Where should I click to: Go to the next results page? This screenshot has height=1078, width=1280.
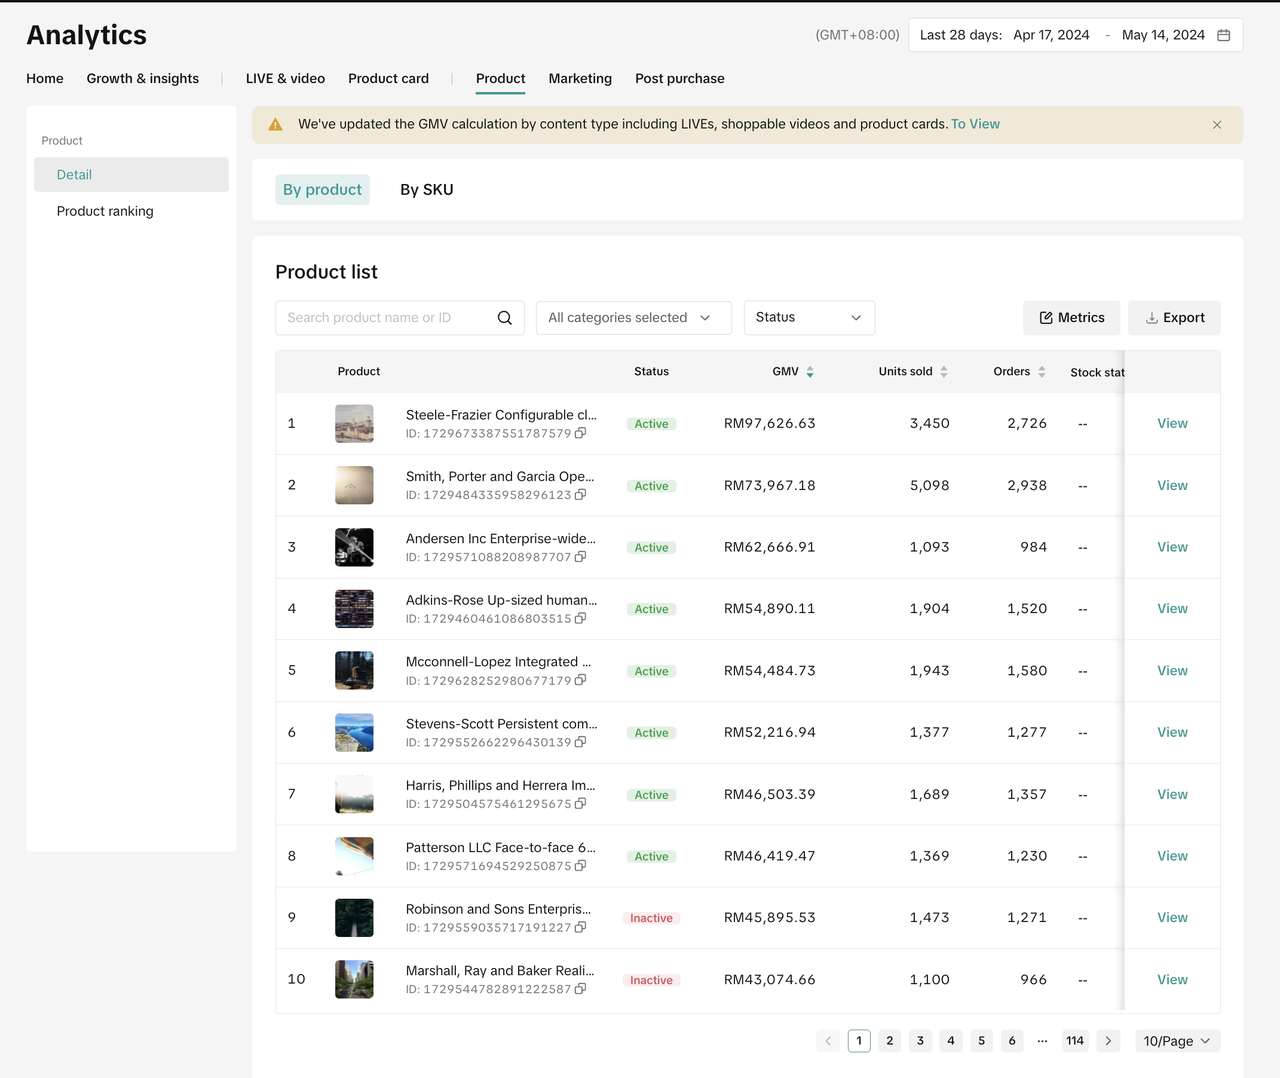coord(1108,1041)
